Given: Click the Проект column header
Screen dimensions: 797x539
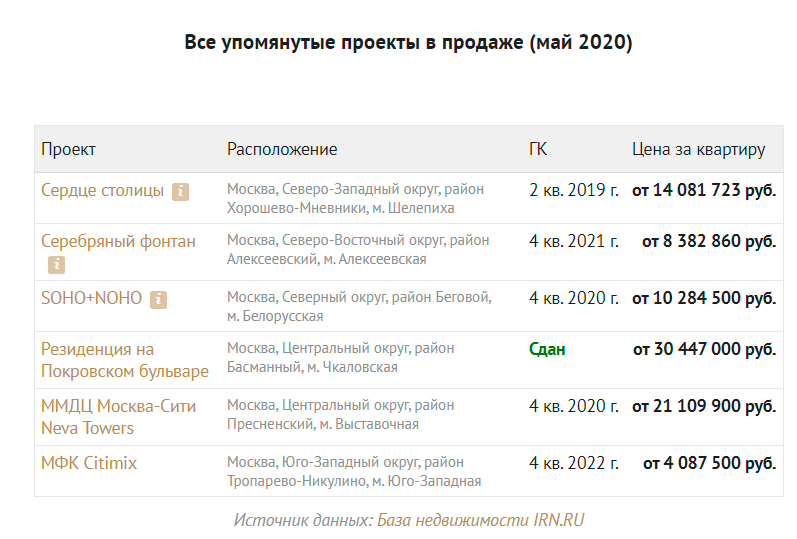Looking at the screenshot, I should tap(68, 149).
